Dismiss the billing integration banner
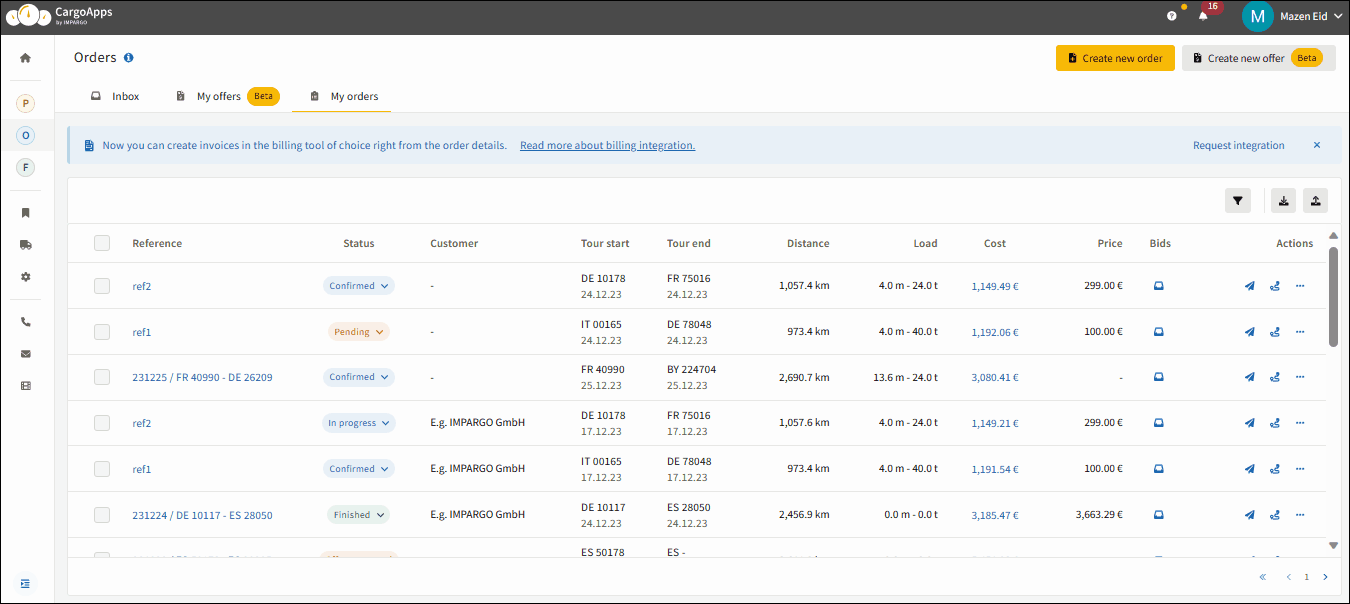 [x=1317, y=145]
